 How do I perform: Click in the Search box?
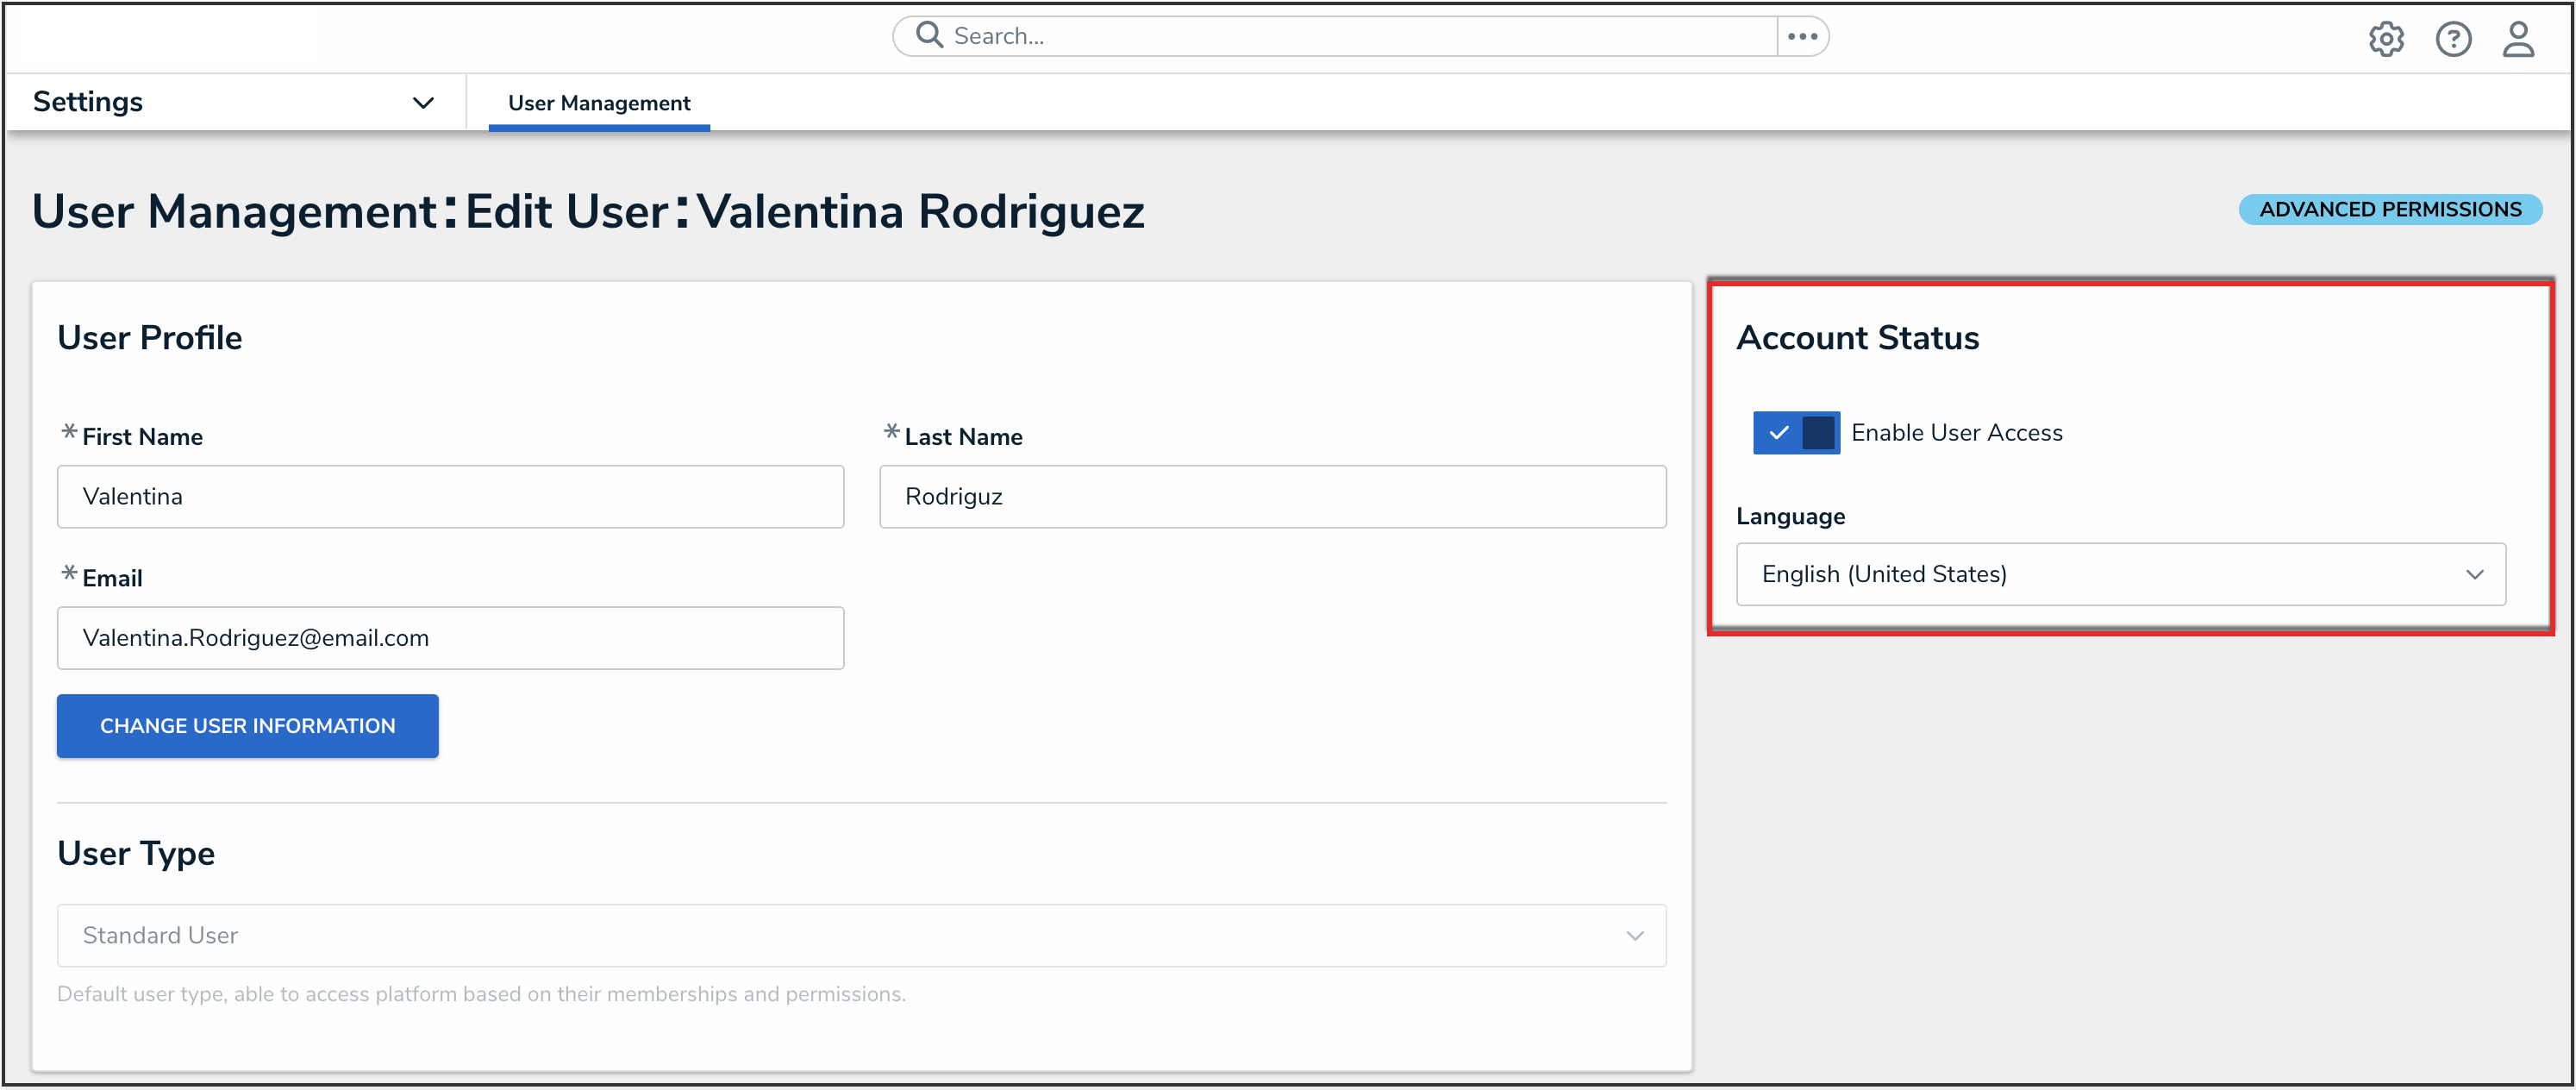(x=1350, y=36)
